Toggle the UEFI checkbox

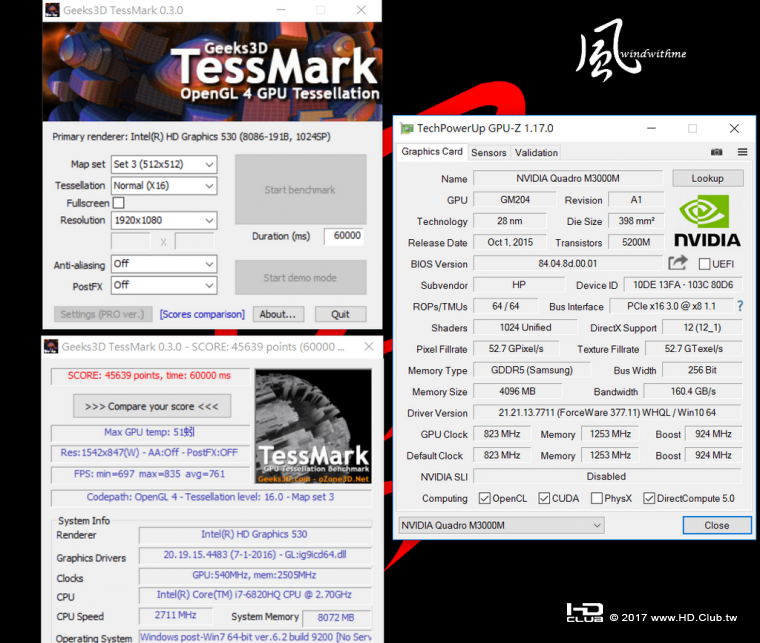704,264
